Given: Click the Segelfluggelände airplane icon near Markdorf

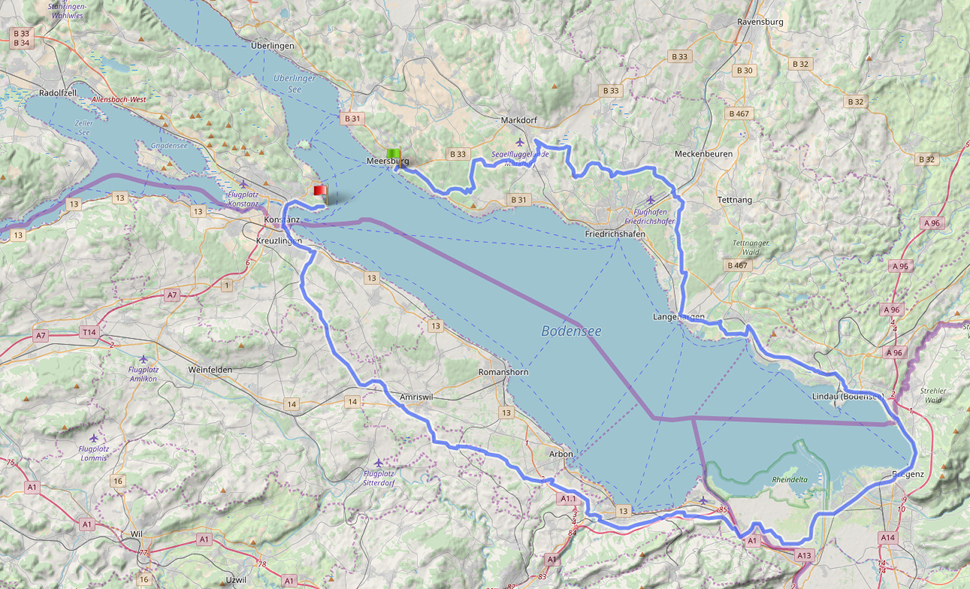Looking at the screenshot, I should tap(519, 143).
